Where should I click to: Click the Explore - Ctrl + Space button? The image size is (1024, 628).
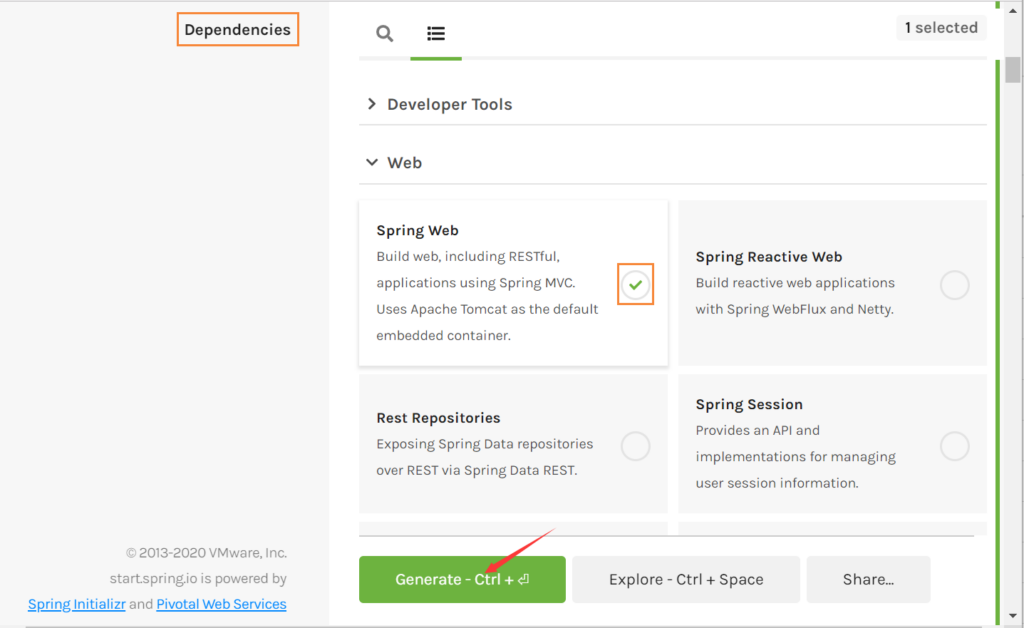[x=686, y=579]
